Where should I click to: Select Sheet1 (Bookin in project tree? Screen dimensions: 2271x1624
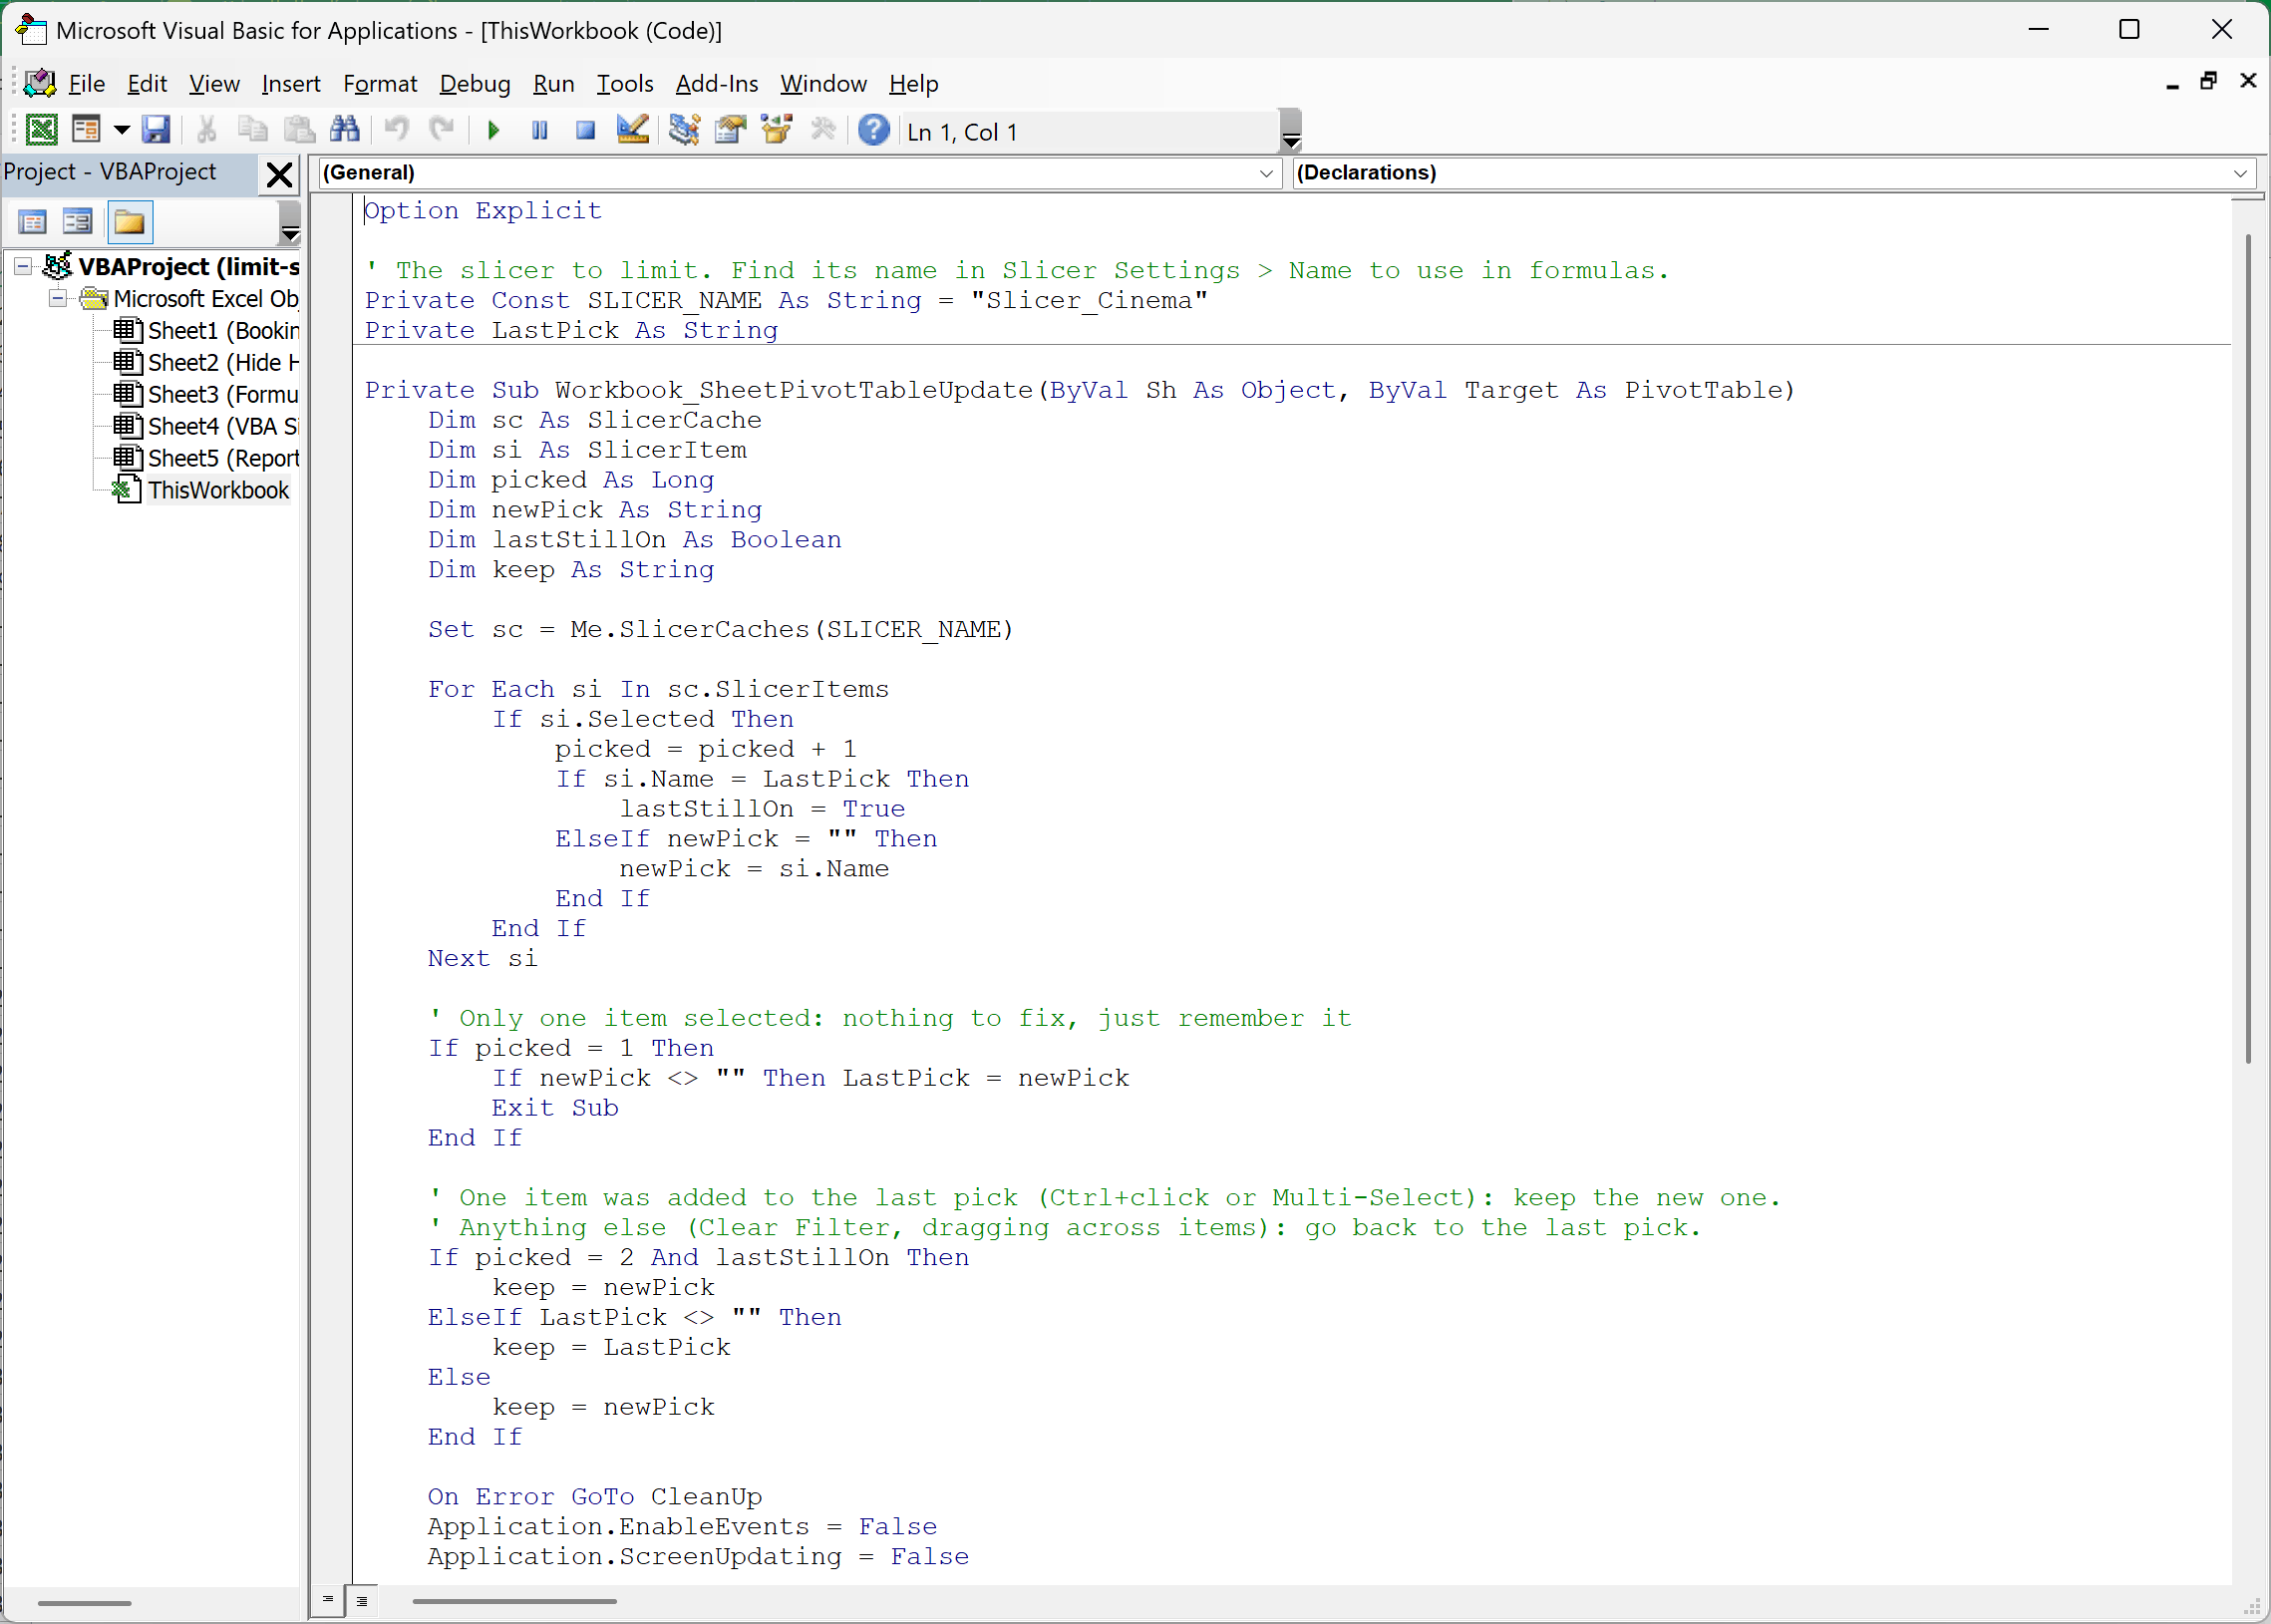pyautogui.click(x=206, y=331)
